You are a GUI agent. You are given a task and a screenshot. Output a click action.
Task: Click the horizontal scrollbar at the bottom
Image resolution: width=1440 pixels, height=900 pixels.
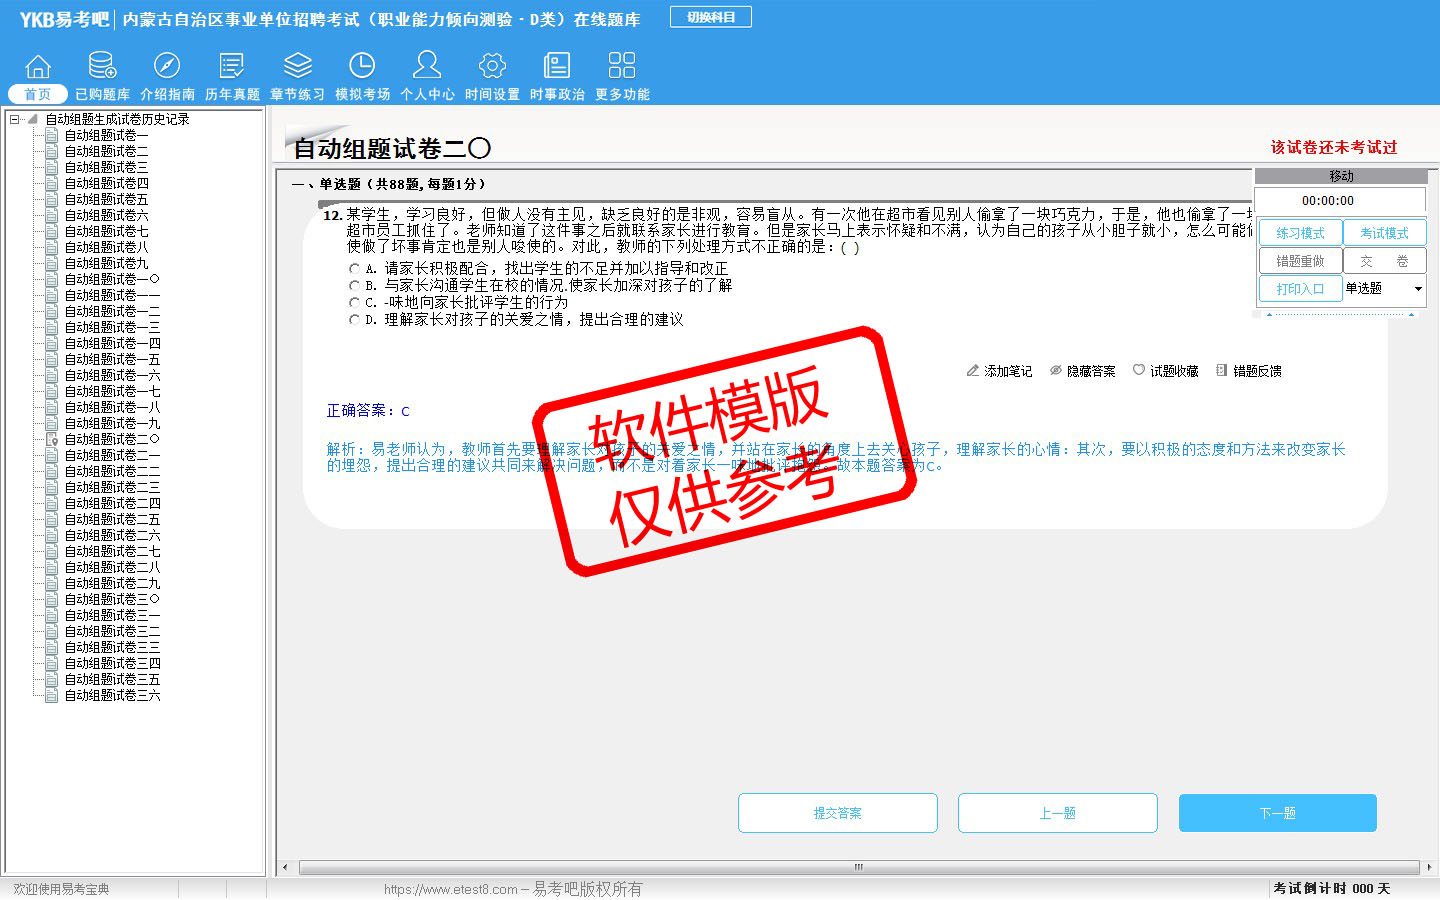pyautogui.click(x=856, y=867)
